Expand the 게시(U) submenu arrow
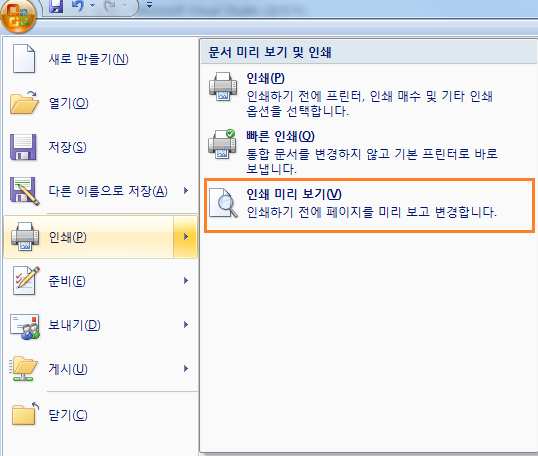538x456 pixels. click(x=186, y=368)
